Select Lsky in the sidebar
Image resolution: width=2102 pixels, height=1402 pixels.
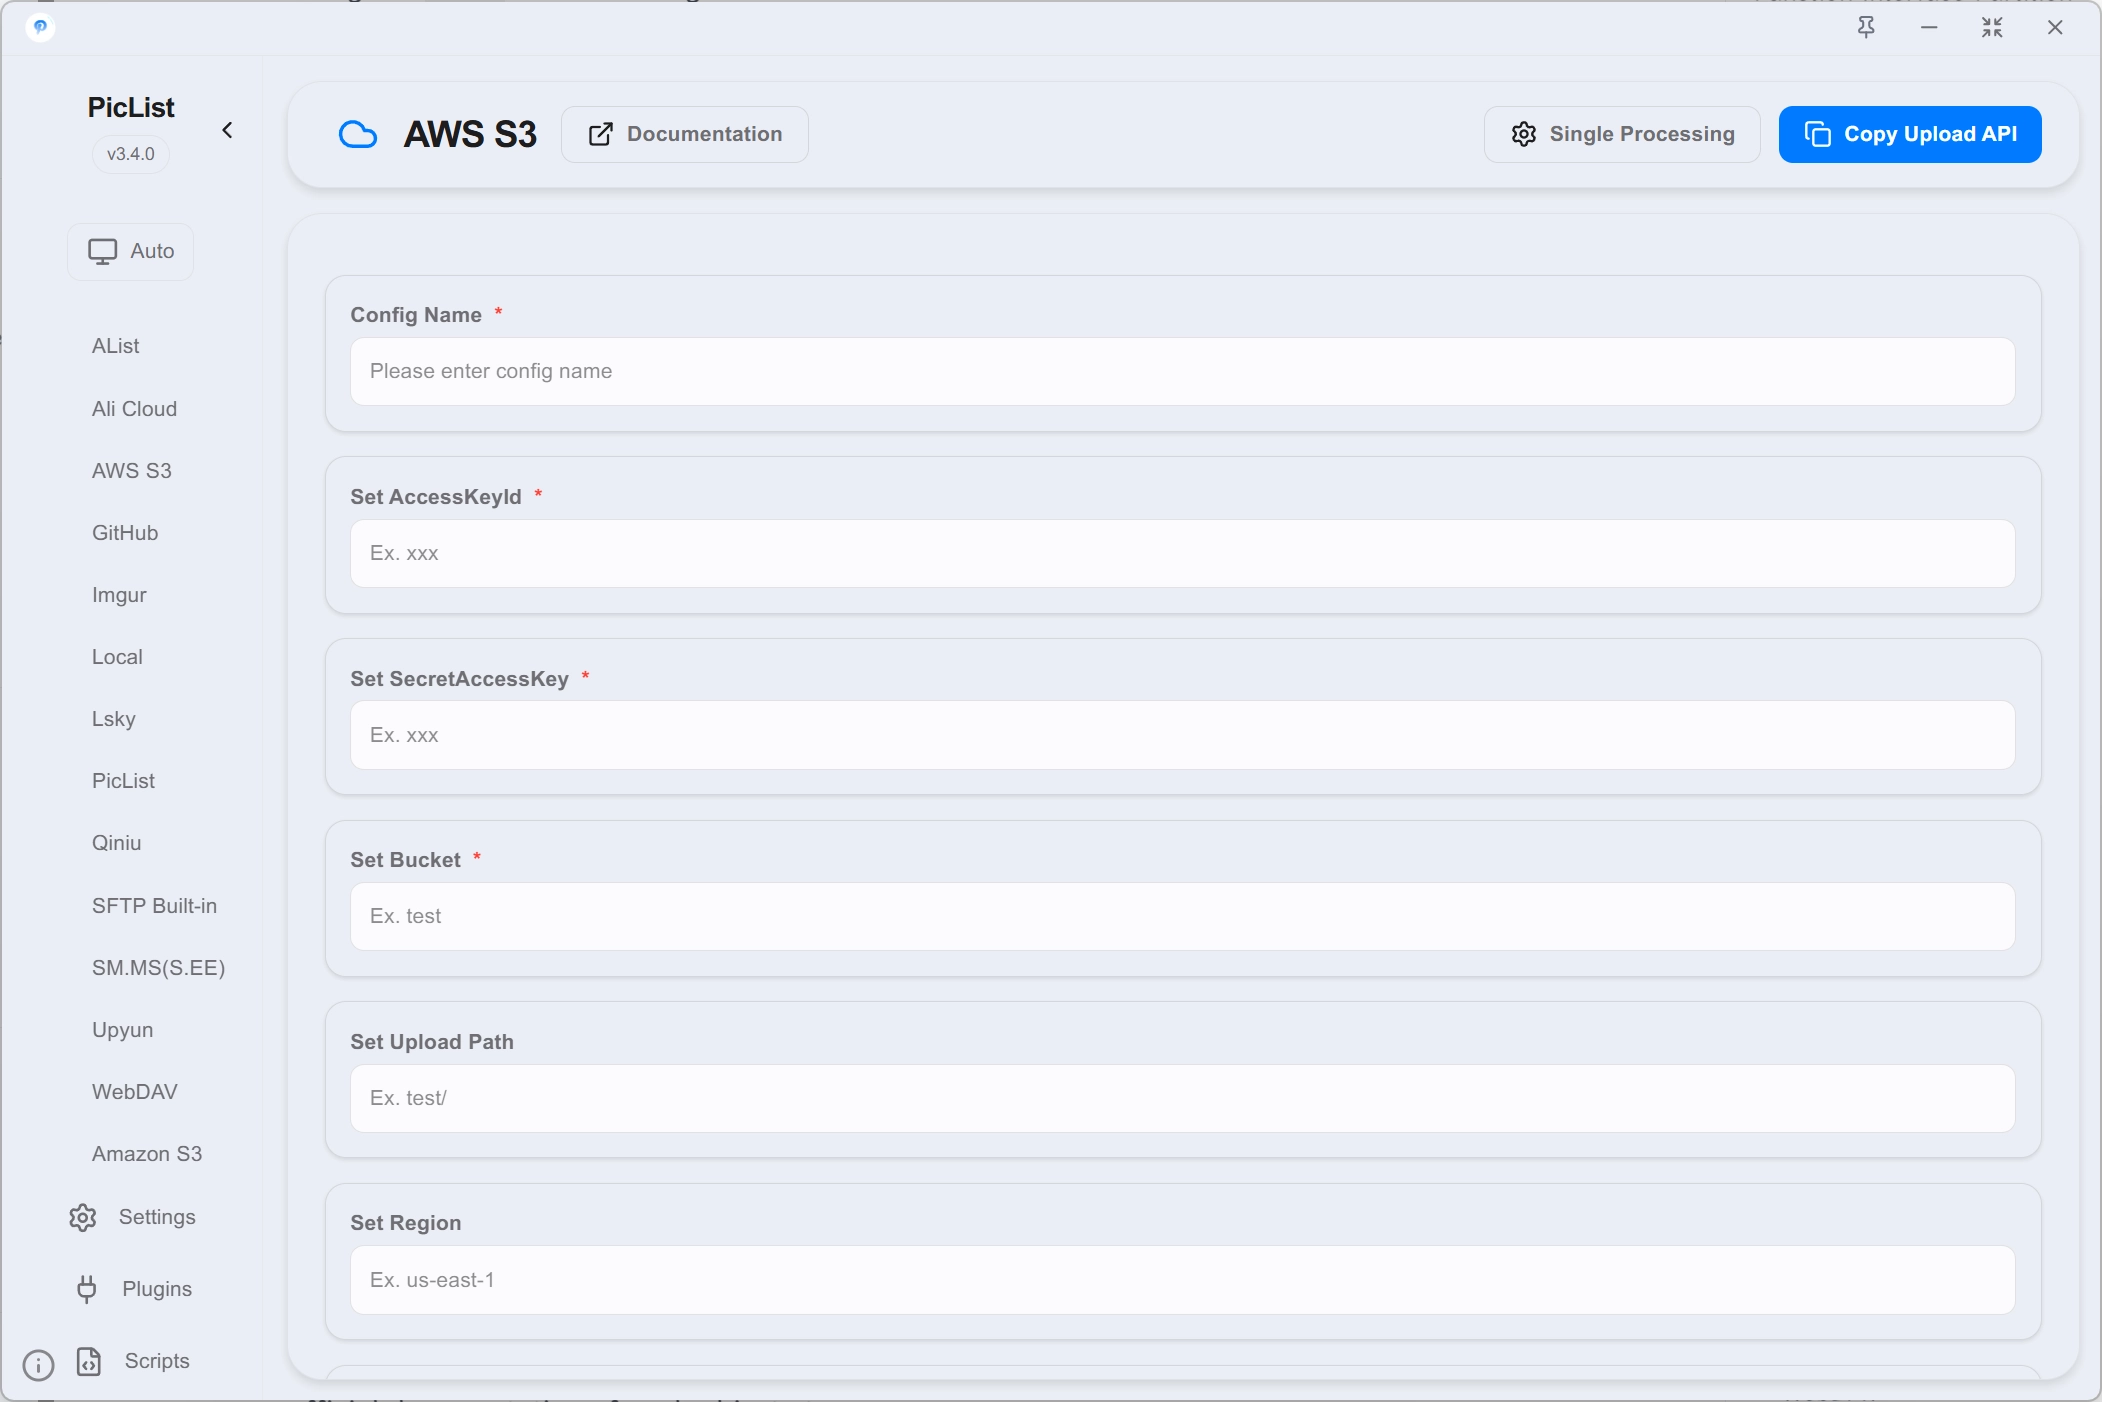pos(114,719)
